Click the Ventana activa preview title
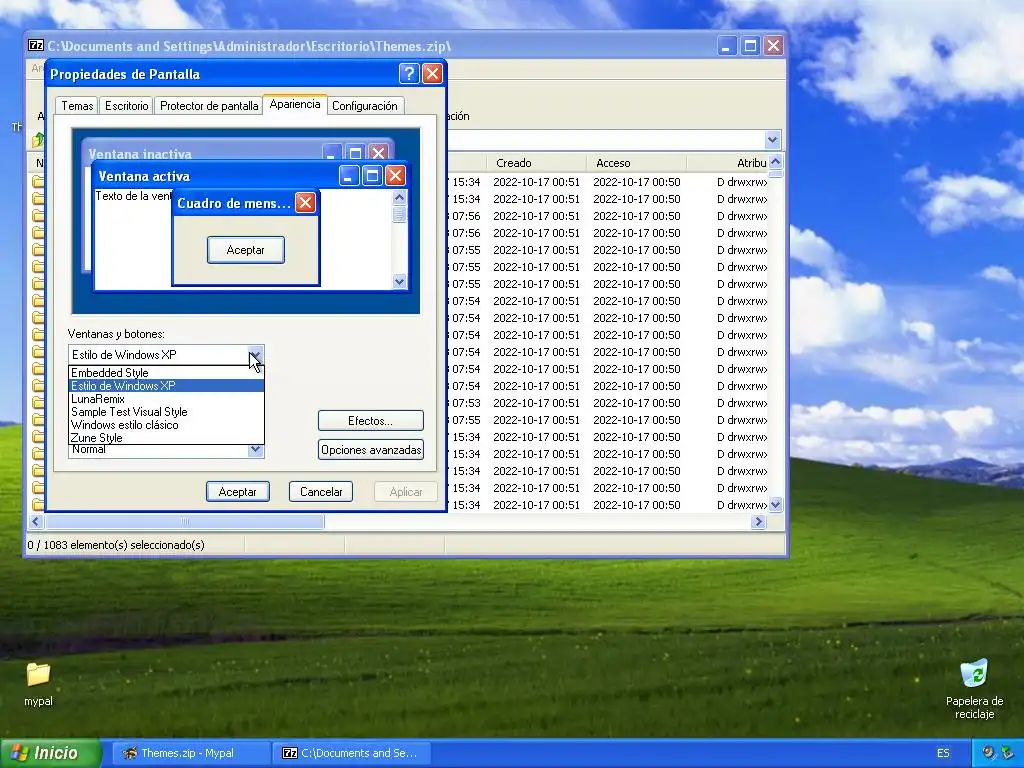The height and width of the screenshot is (768, 1024). click(144, 176)
